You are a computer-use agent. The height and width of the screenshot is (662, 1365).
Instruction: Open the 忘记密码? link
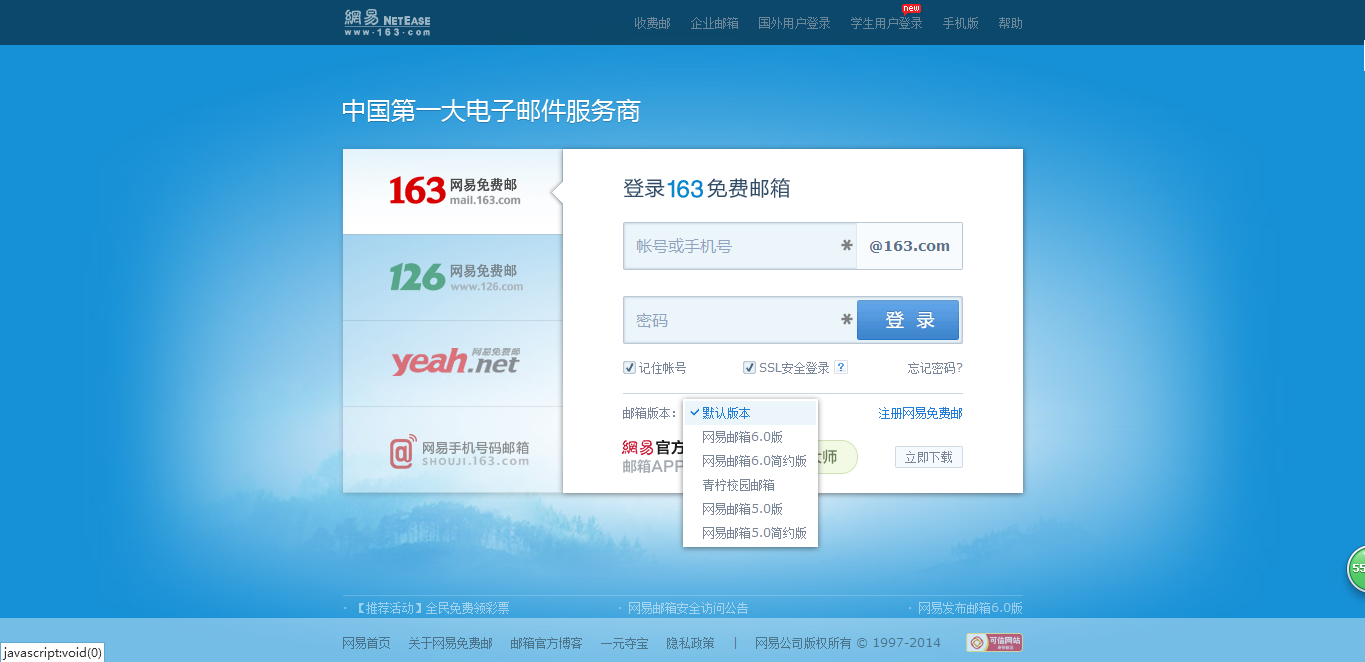tap(935, 368)
